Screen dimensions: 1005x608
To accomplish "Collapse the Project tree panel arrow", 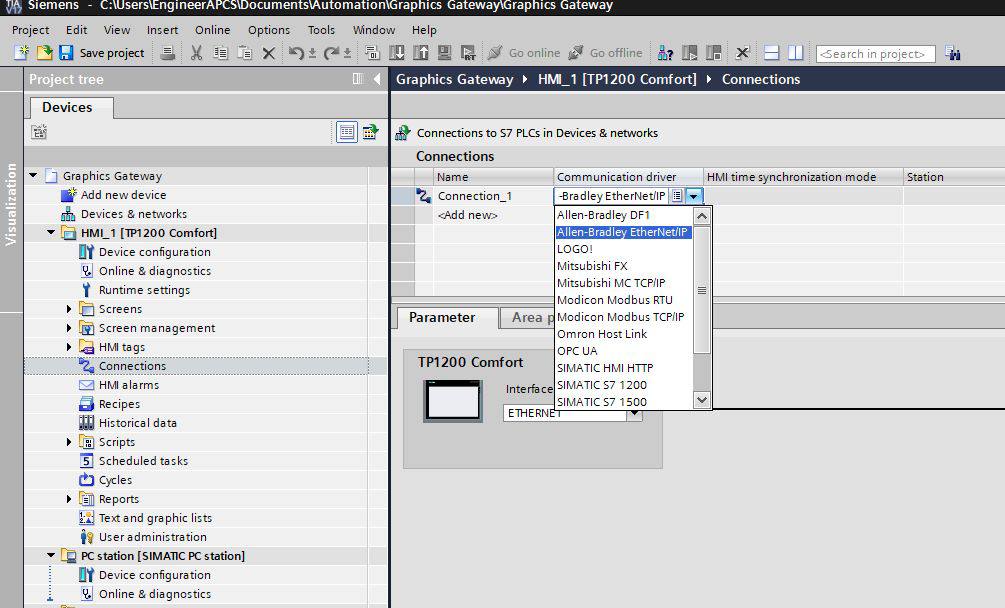I will point(377,79).
